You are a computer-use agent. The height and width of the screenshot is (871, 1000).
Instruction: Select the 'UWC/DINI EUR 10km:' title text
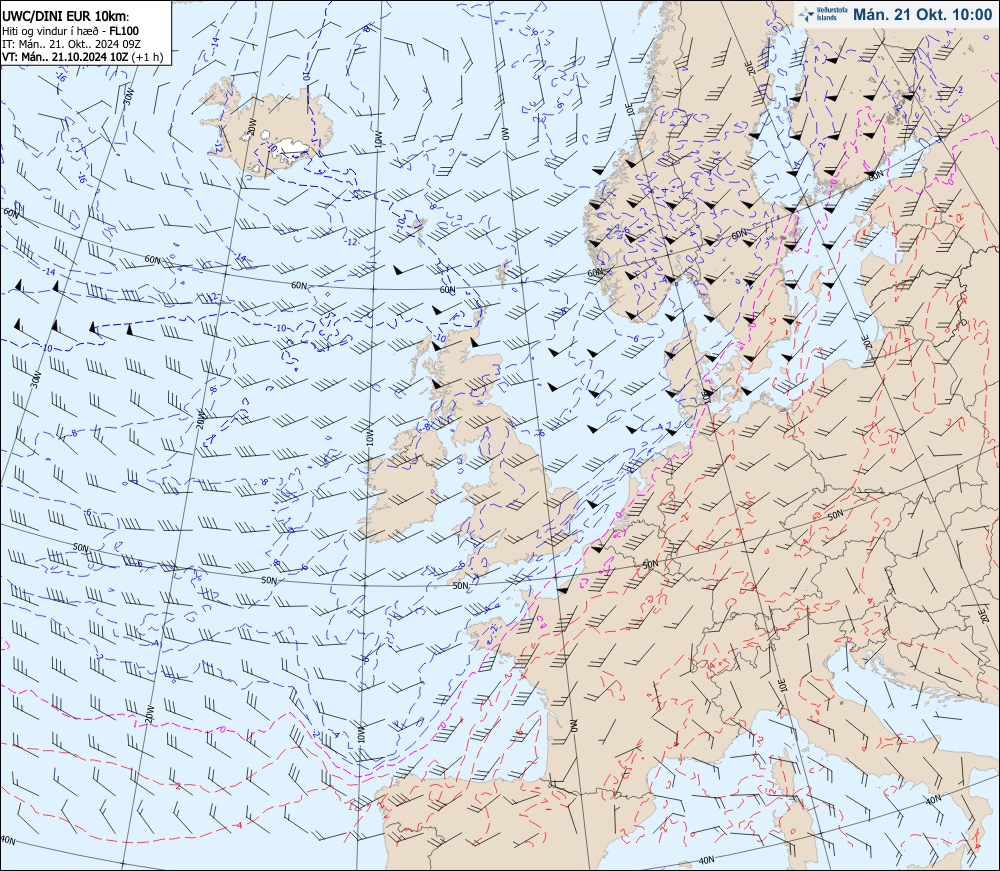click(x=65, y=17)
